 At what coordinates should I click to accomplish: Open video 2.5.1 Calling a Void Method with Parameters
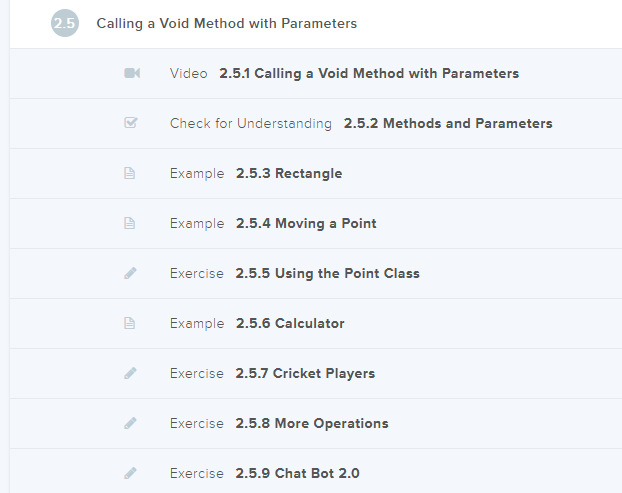coord(368,73)
